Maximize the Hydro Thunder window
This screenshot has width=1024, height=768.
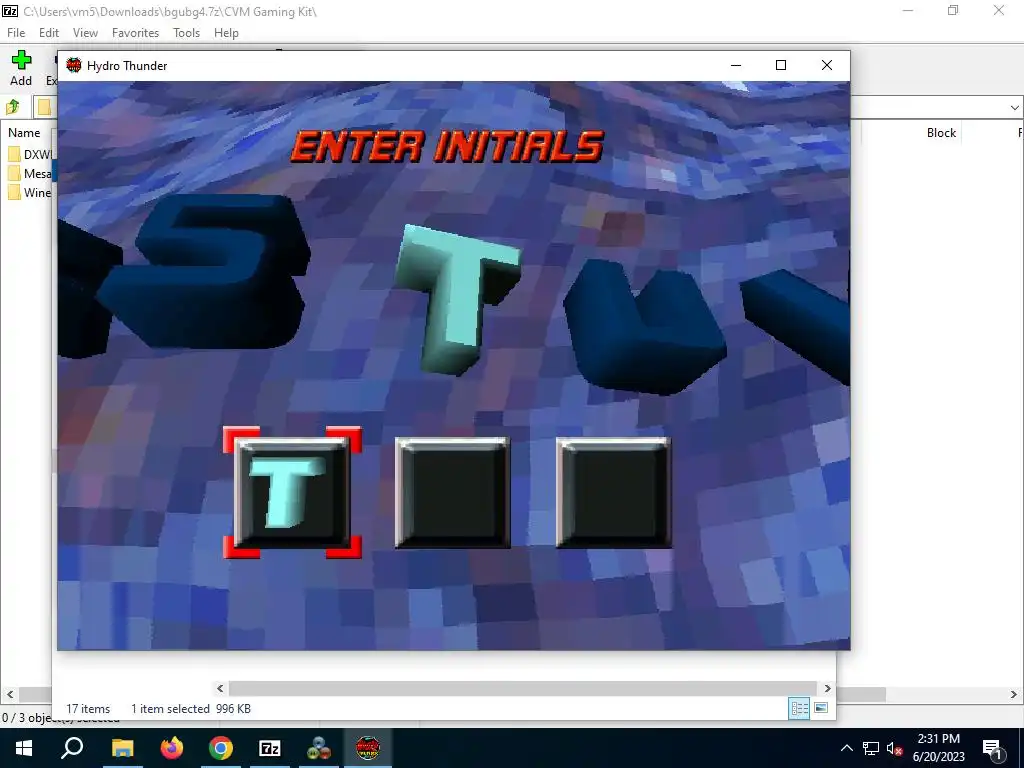(780, 65)
